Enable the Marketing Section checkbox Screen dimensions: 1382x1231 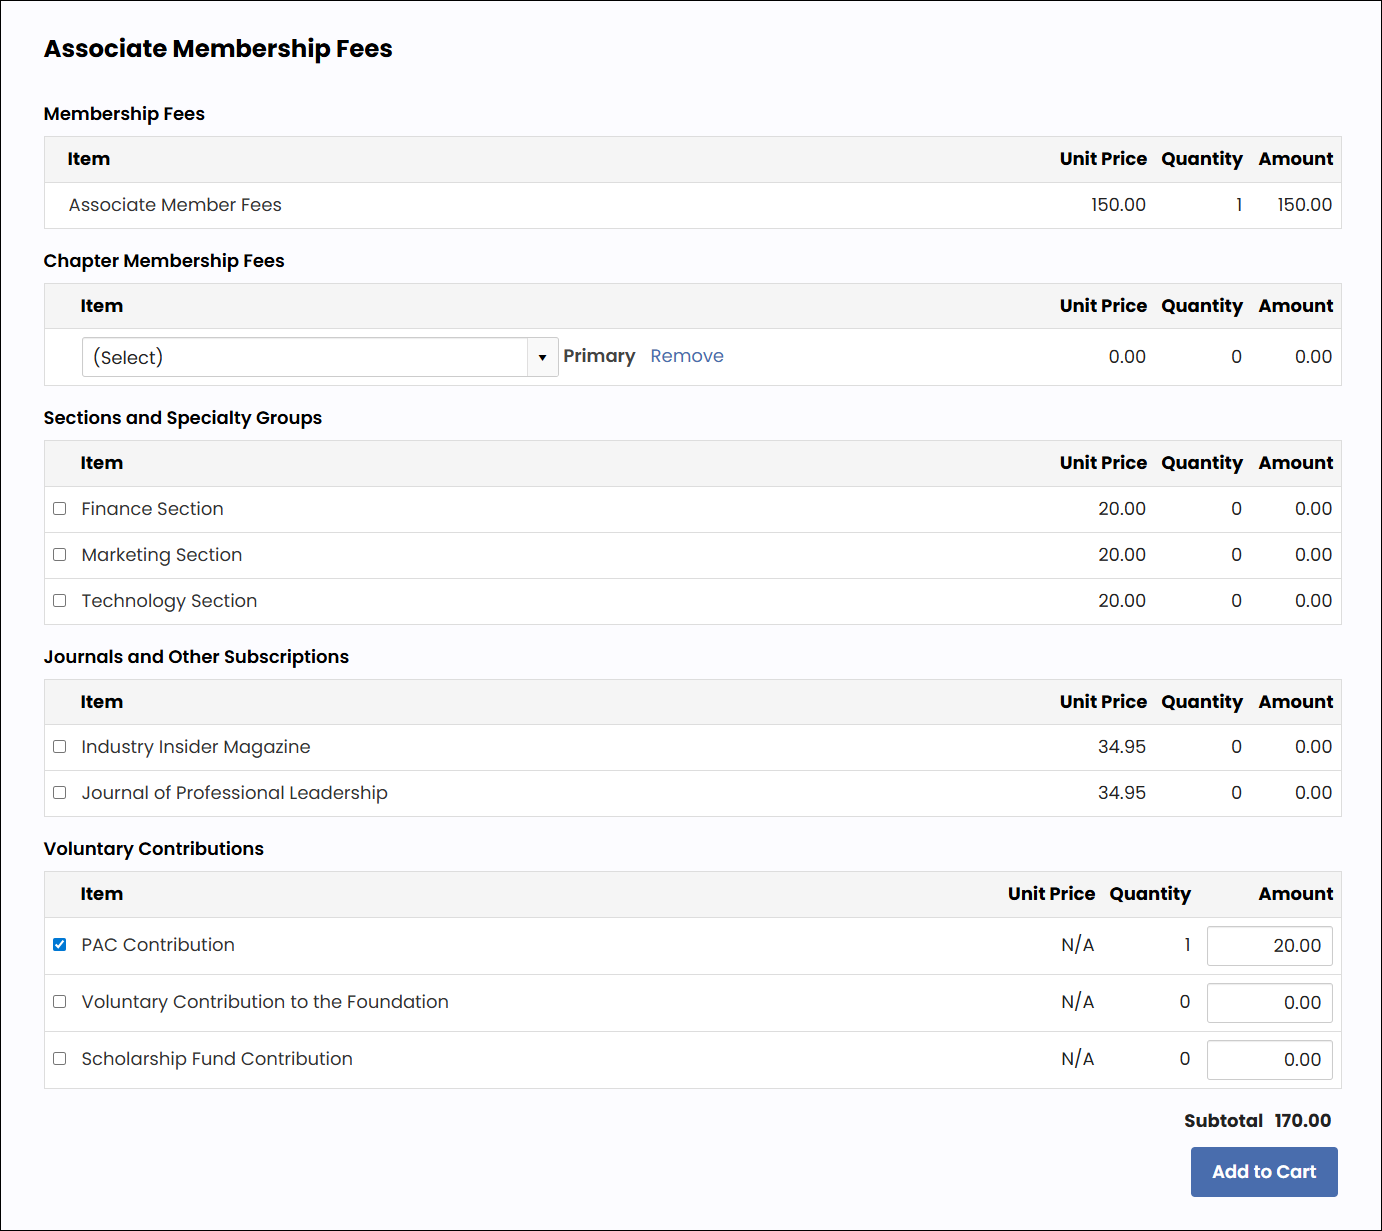(x=60, y=555)
